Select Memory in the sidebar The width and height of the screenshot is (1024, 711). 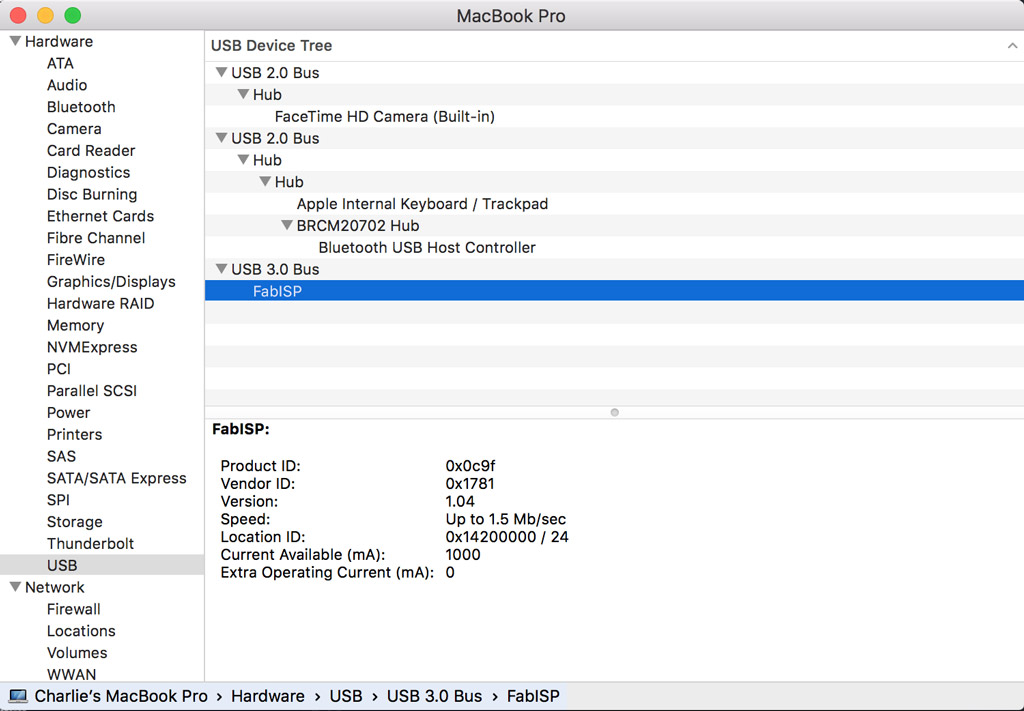pyautogui.click(x=75, y=325)
